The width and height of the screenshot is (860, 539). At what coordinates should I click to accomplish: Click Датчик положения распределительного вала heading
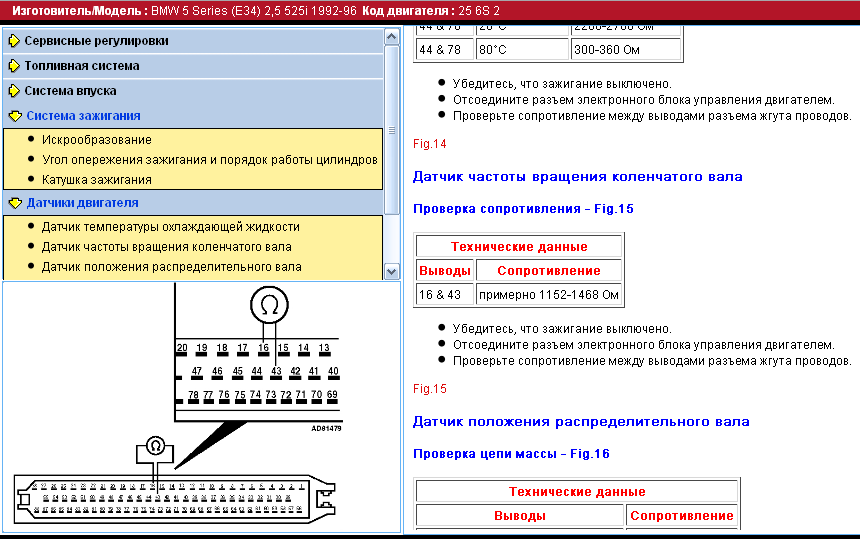pyautogui.click(x=581, y=422)
